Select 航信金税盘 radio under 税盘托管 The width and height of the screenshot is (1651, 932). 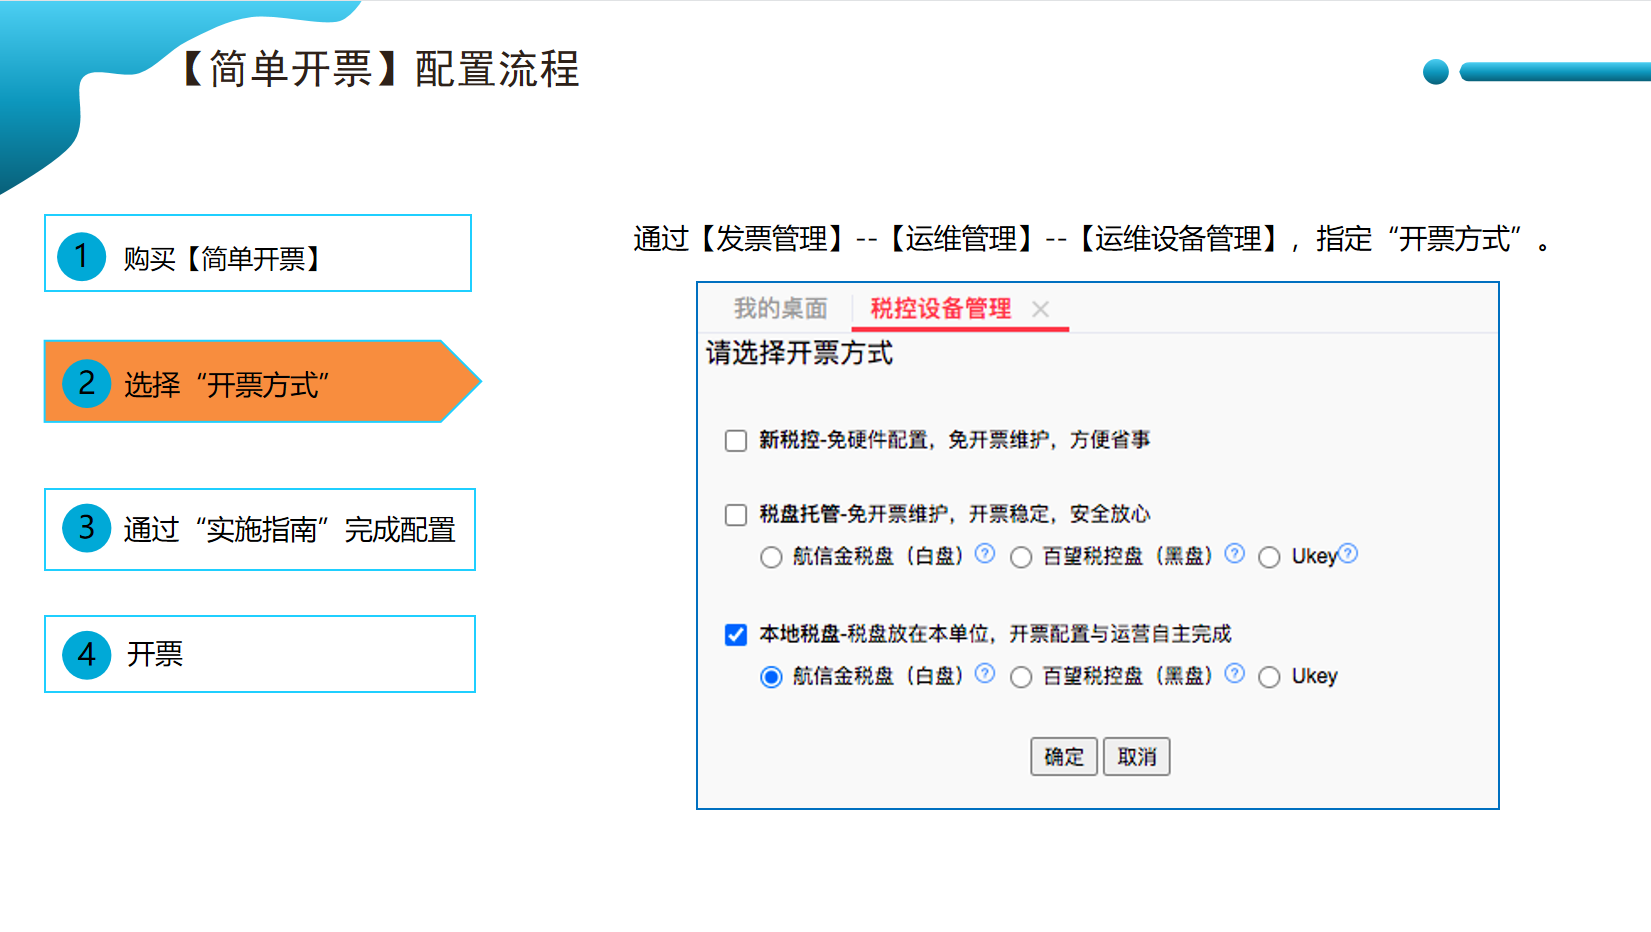click(771, 557)
